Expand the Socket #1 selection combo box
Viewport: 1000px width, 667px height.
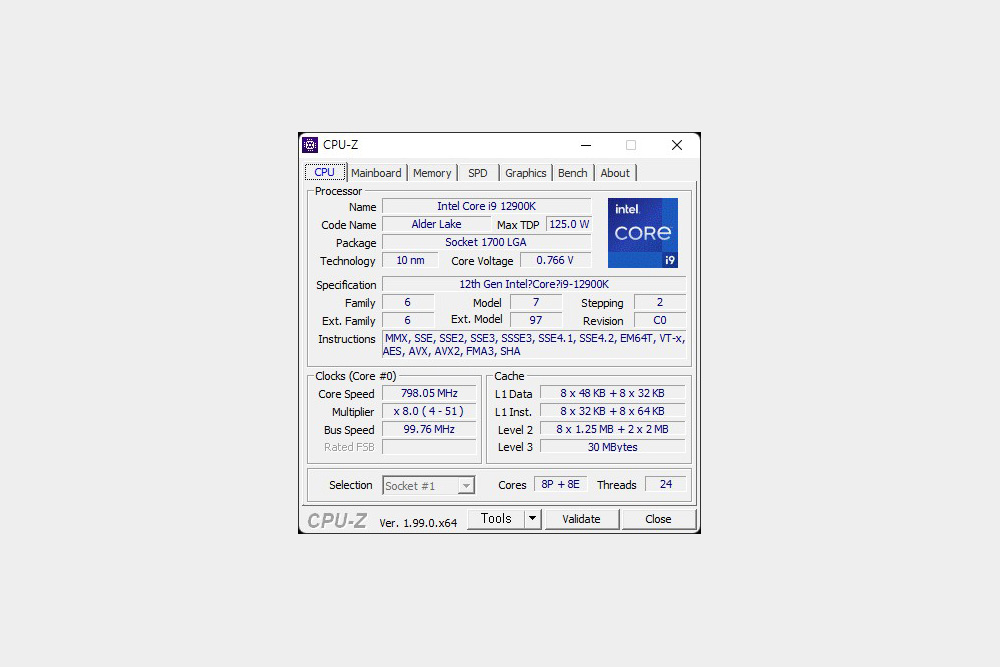coord(429,486)
